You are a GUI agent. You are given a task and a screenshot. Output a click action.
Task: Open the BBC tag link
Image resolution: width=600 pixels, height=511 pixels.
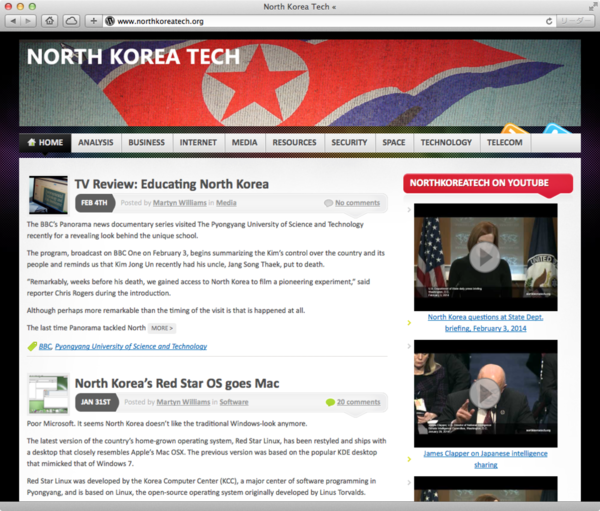[45, 346]
